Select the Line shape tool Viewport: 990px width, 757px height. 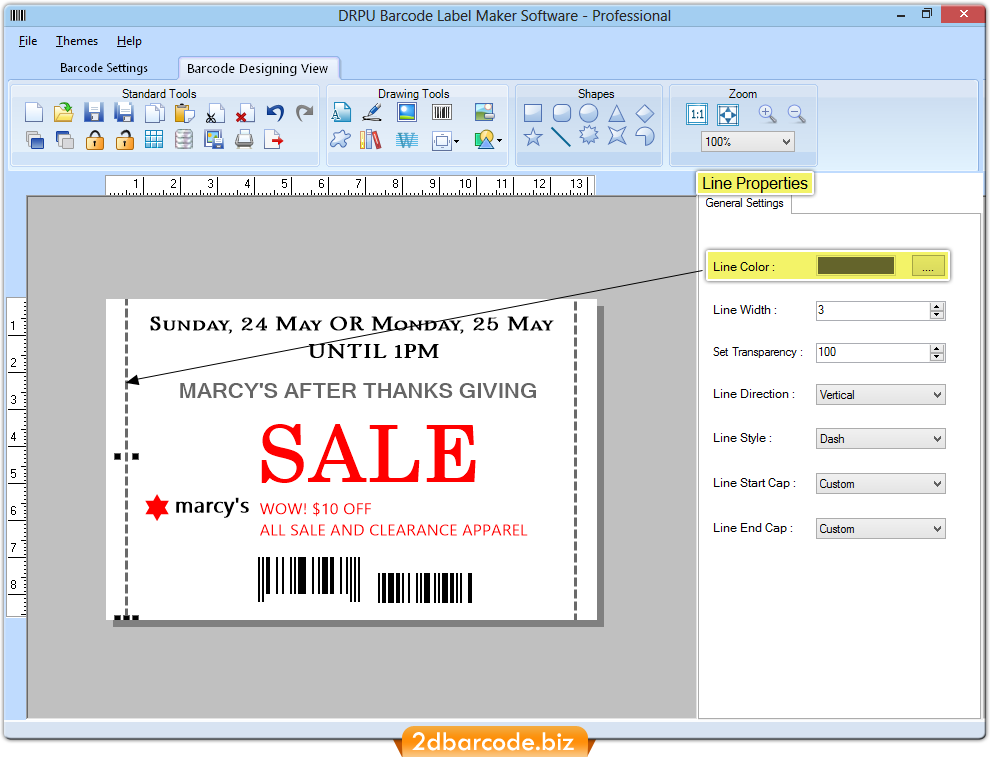561,136
